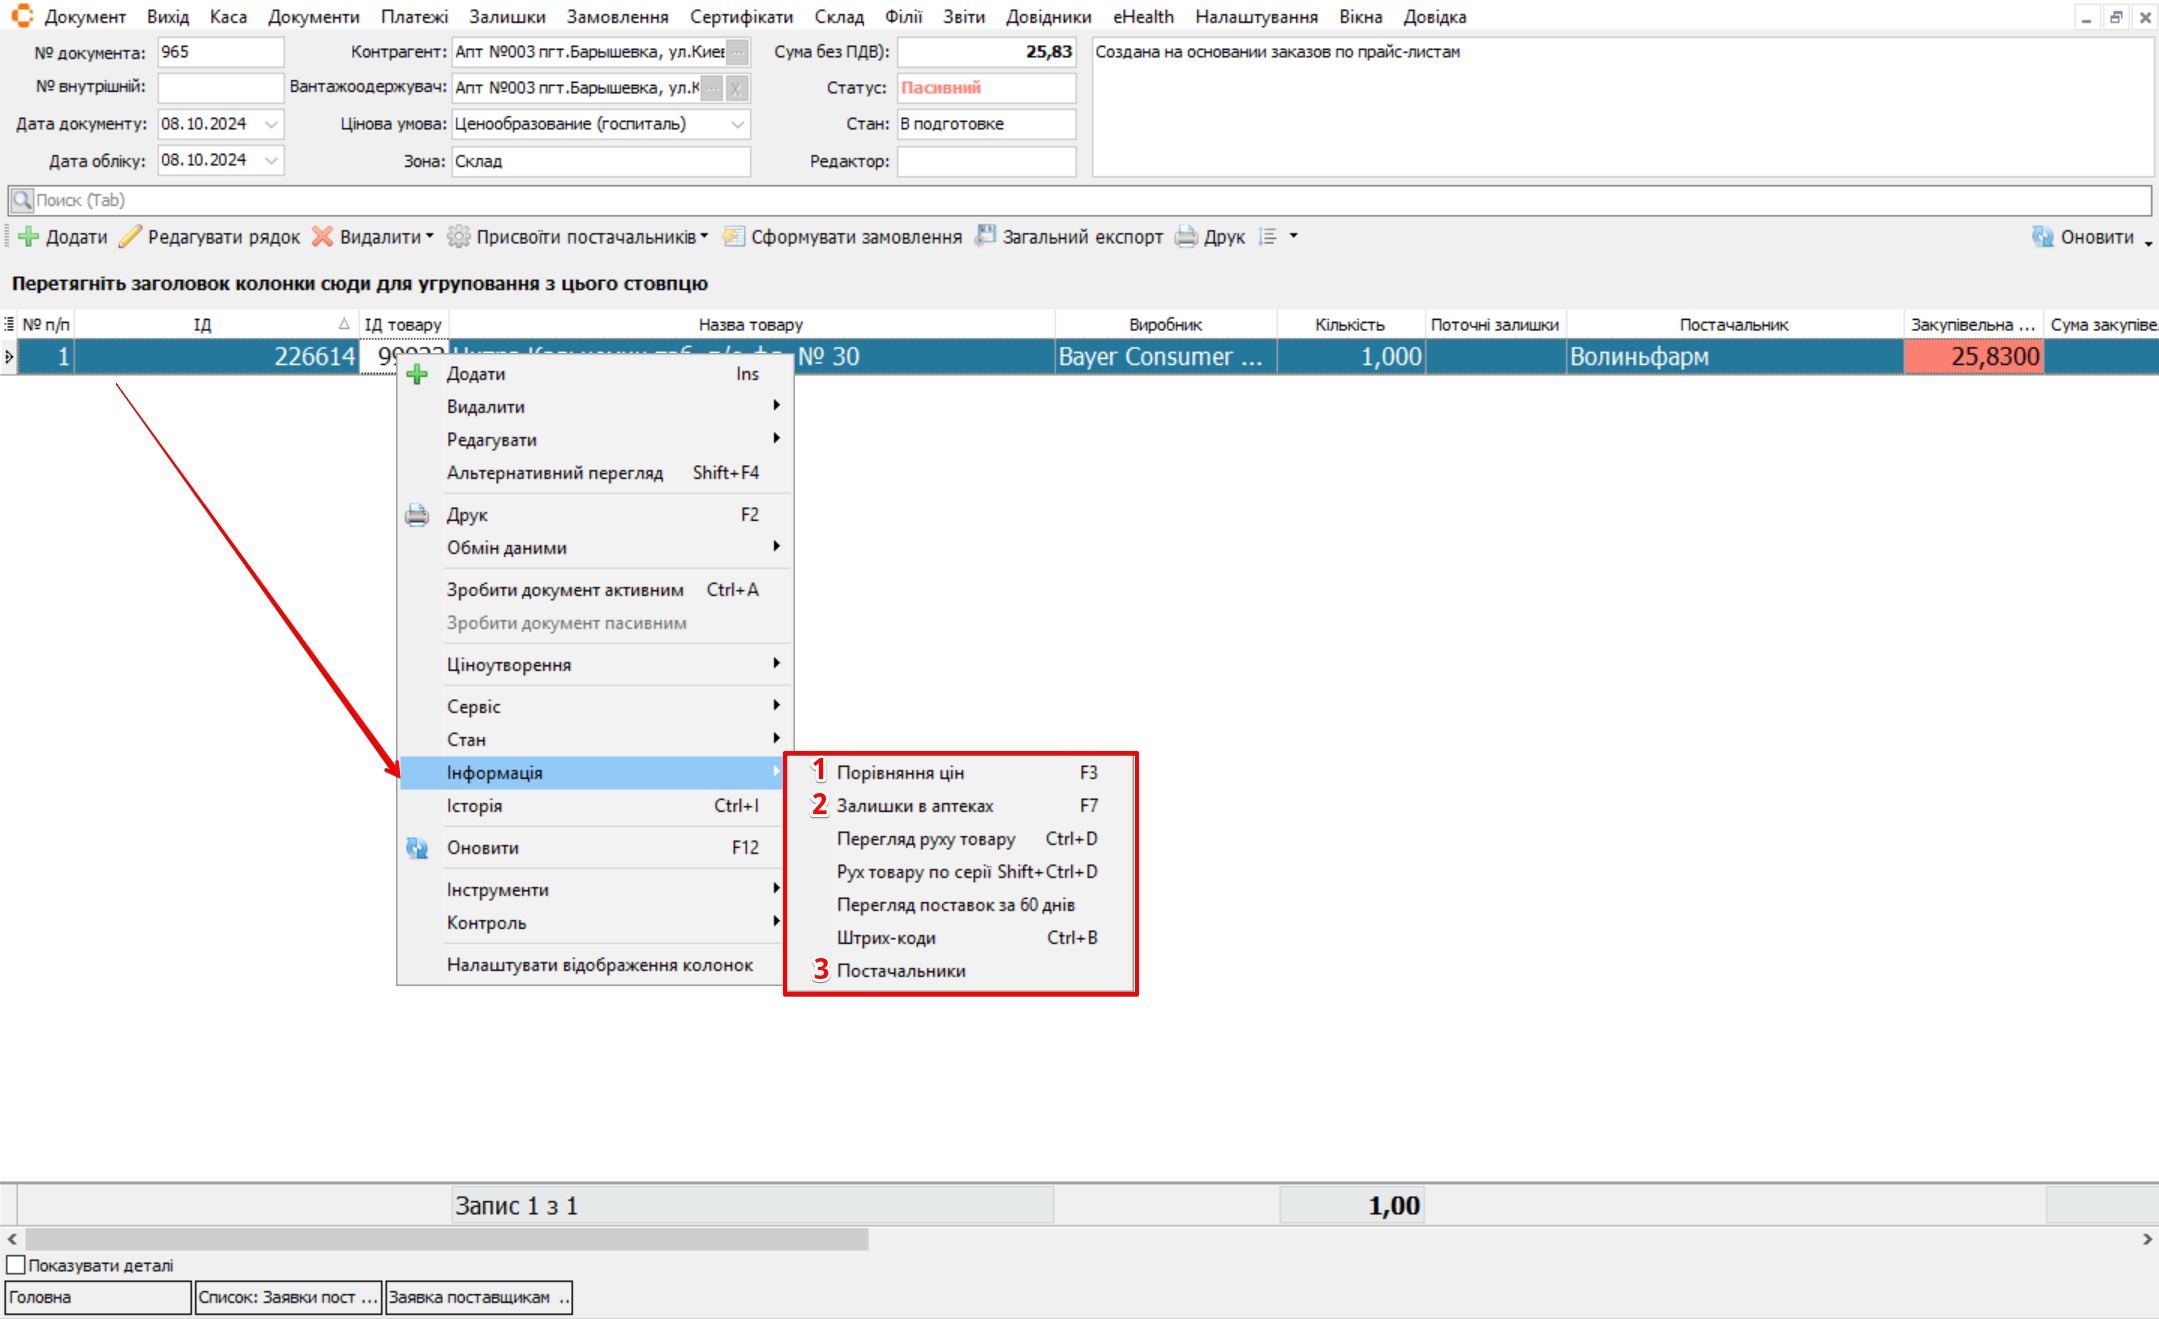Click the pencil Редагувати рядок icon
The height and width of the screenshot is (1319, 2159).
(x=130, y=237)
